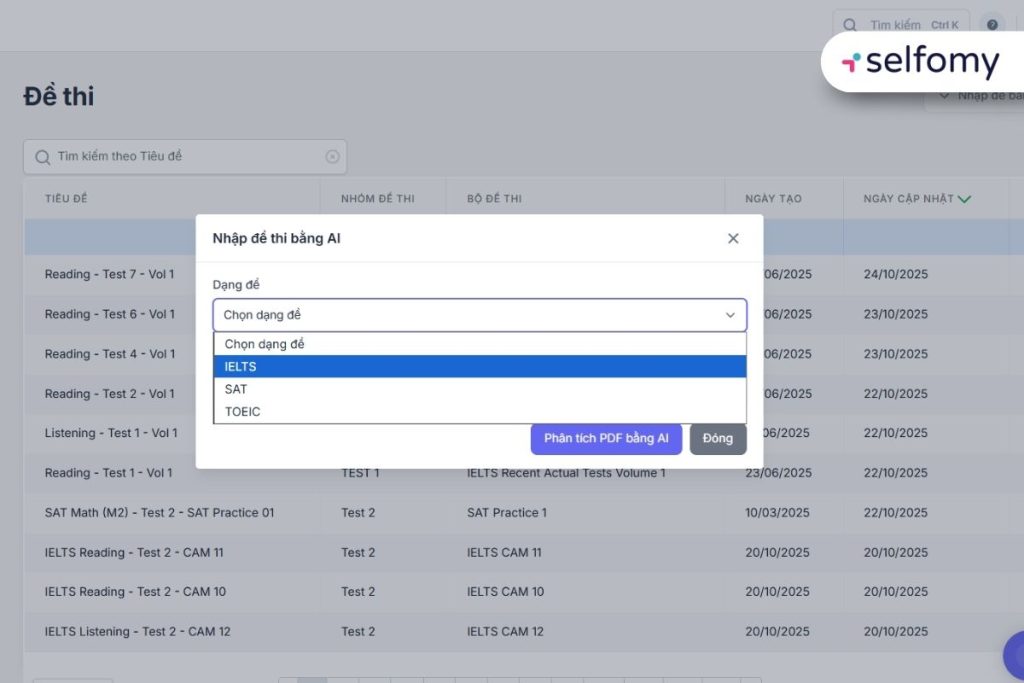Open the help question mark icon
Image resolution: width=1024 pixels, height=683 pixels.
(x=992, y=25)
